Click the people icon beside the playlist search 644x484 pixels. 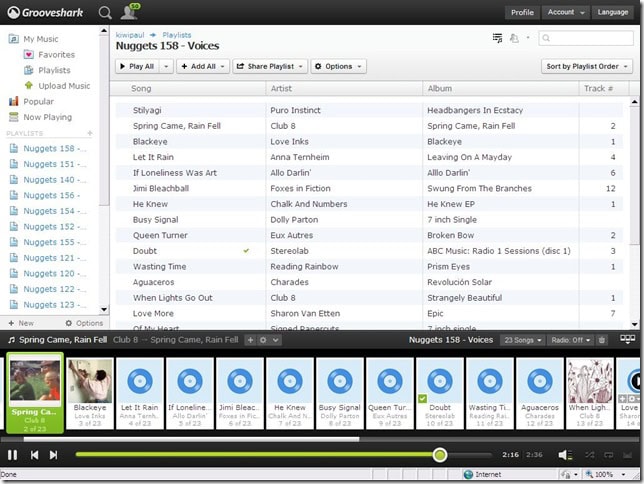(514, 38)
